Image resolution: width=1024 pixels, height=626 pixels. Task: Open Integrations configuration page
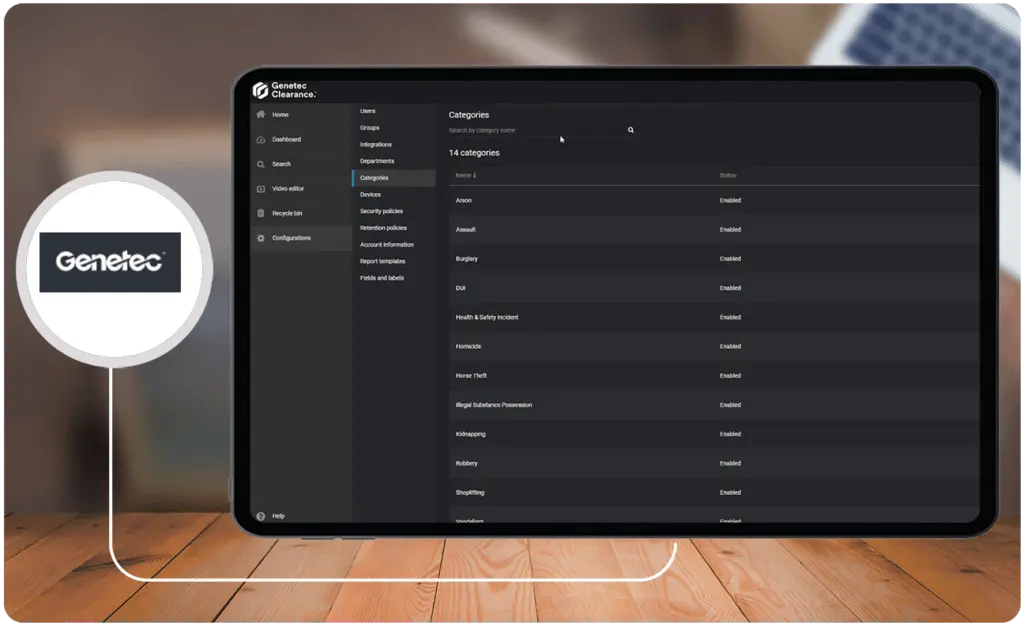point(376,144)
